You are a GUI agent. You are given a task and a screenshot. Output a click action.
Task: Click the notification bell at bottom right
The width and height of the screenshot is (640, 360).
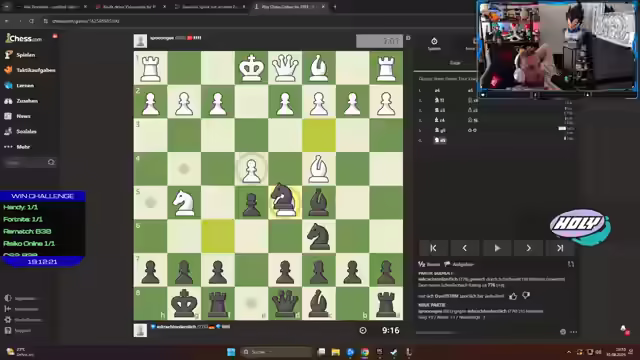[x=623, y=328]
